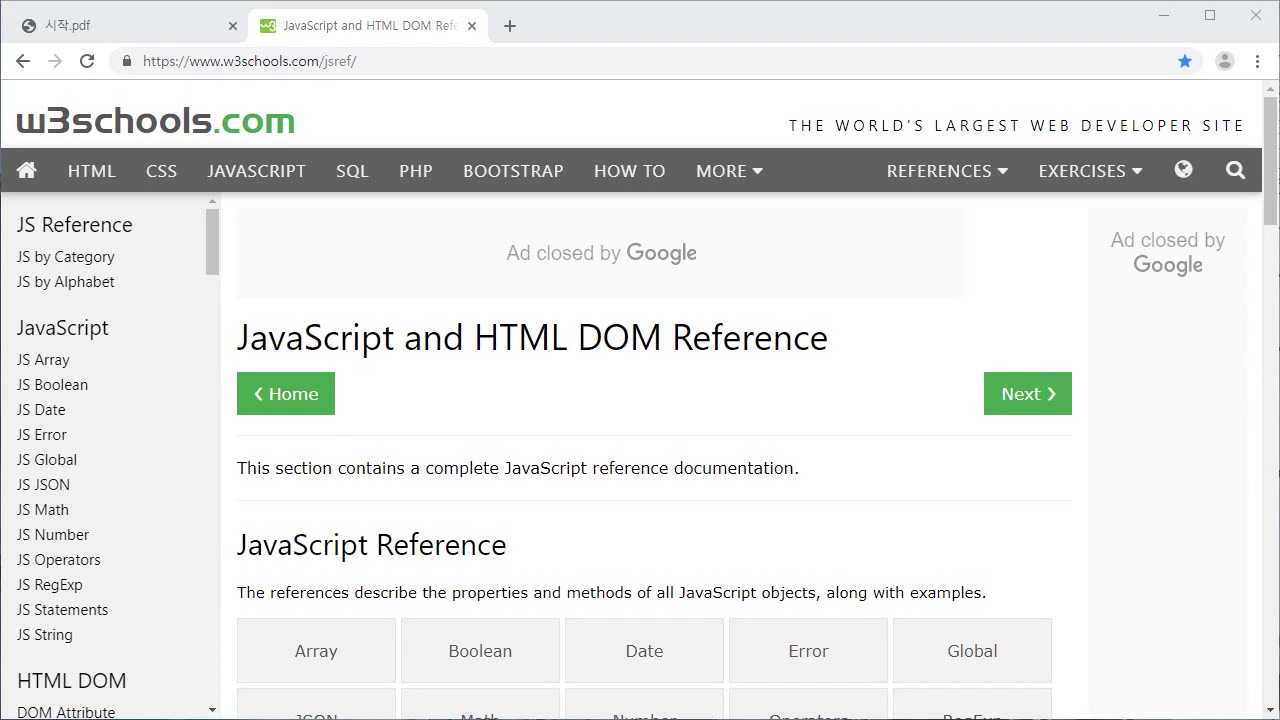Expand the EXERCISES dropdown
The height and width of the screenshot is (720, 1280).
tap(1089, 171)
